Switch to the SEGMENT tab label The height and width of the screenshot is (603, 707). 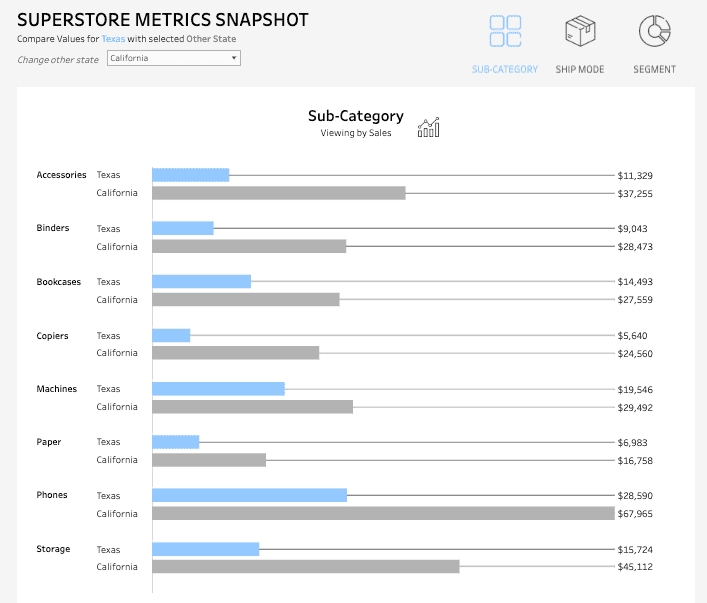coord(654,70)
